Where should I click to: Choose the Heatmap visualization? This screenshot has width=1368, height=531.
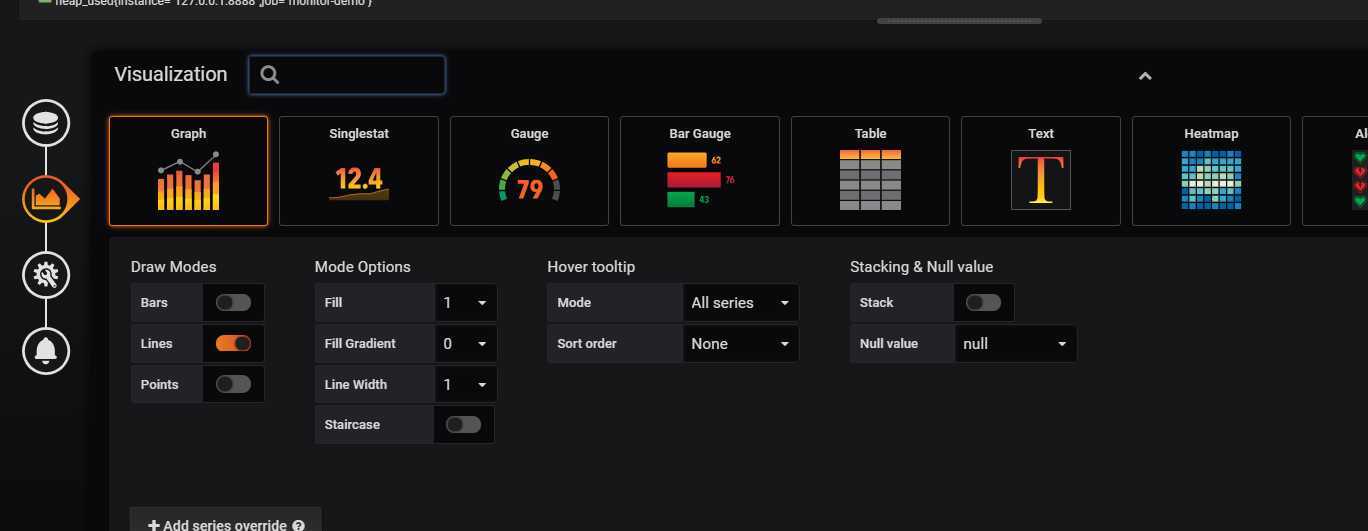coord(1211,171)
